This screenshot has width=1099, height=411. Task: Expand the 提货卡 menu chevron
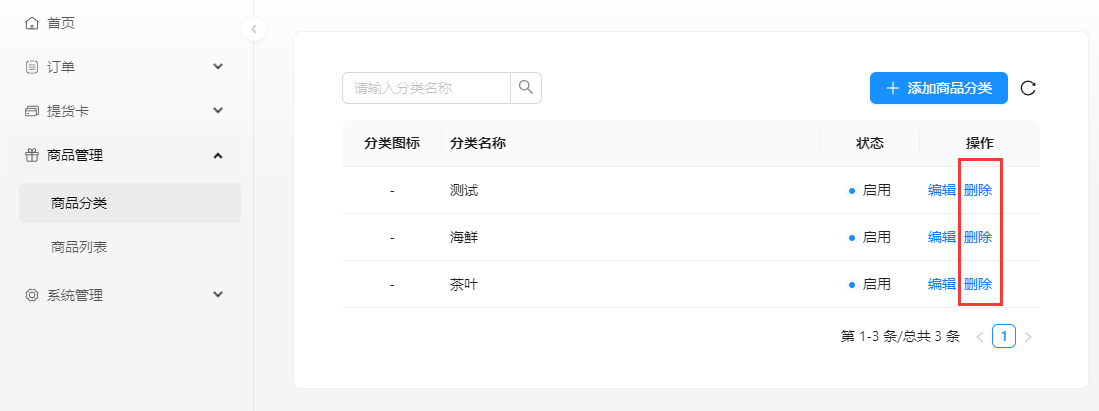coord(218,111)
